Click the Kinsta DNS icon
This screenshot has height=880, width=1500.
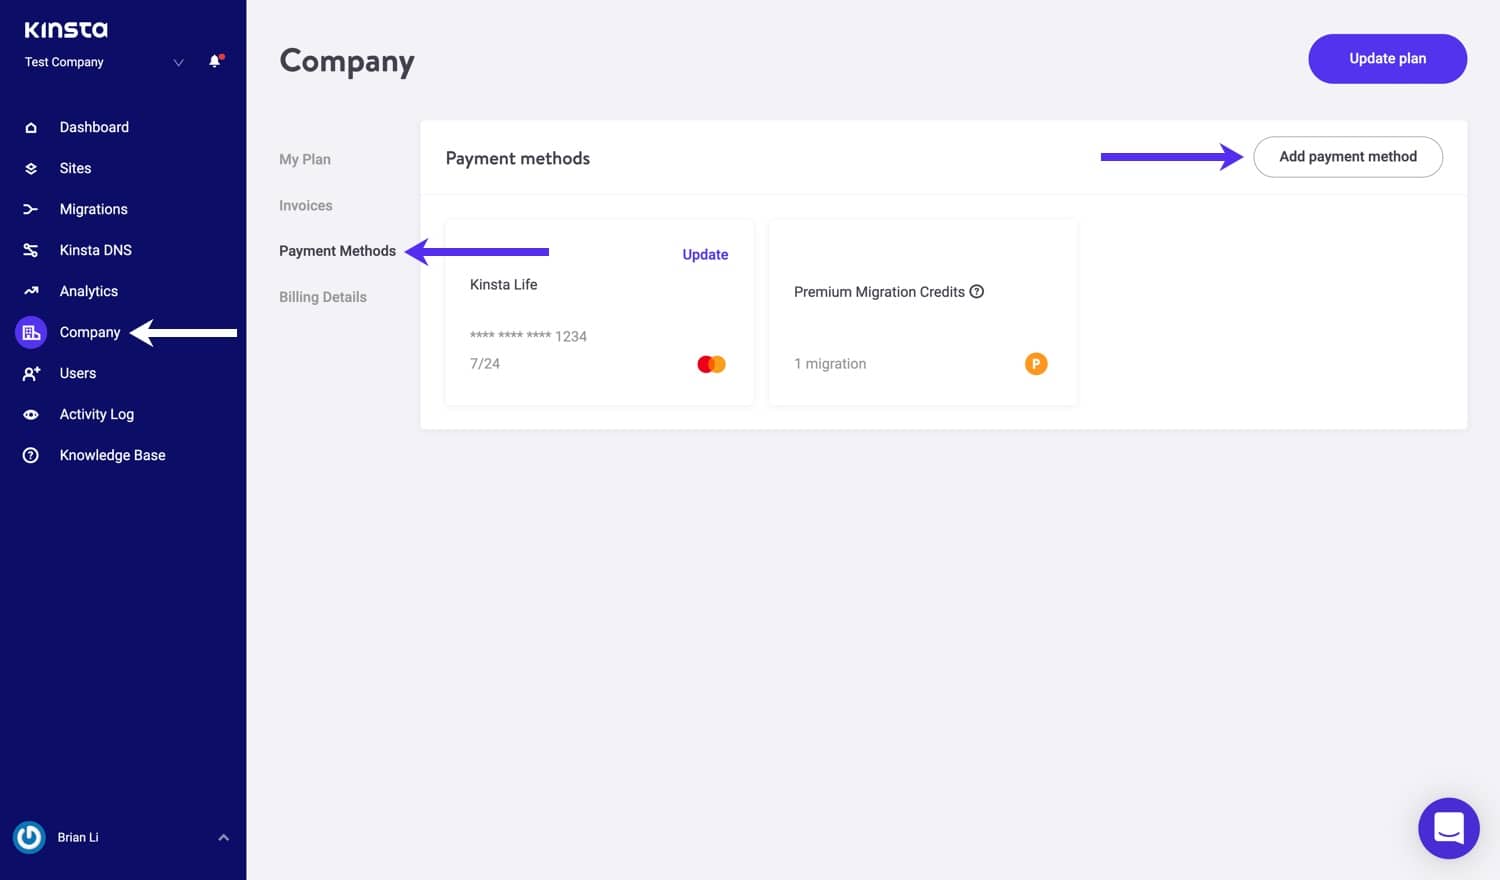31,250
